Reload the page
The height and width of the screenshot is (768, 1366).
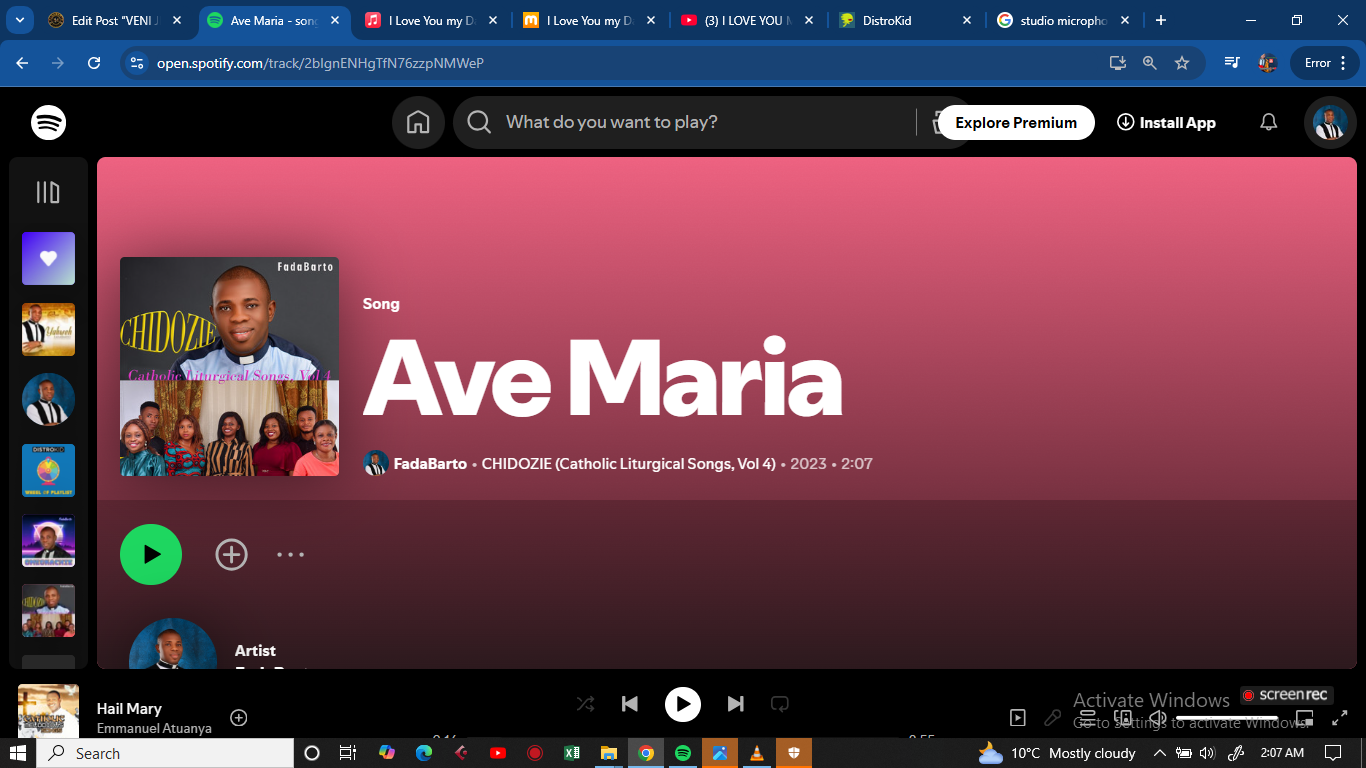(x=94, y=63)
